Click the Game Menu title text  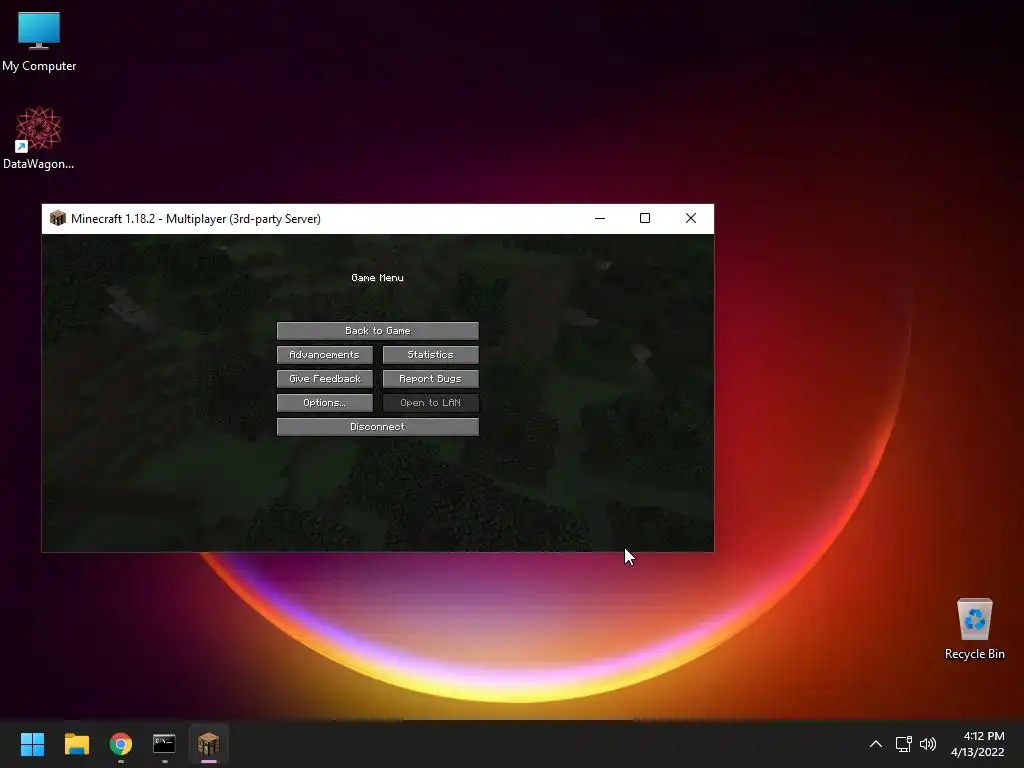tap(377, 278)
